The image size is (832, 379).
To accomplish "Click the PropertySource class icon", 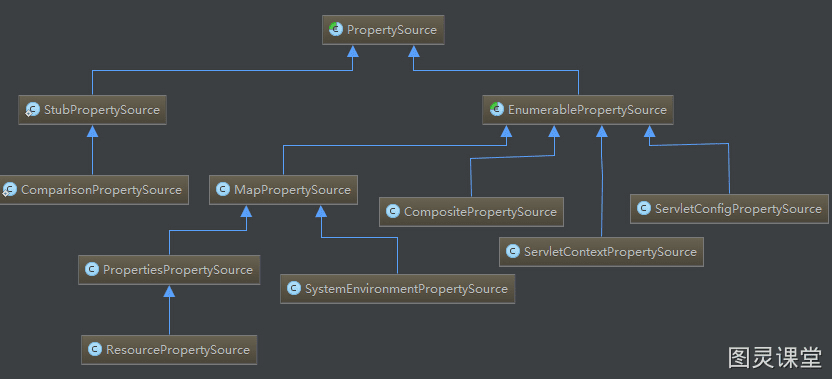I will tap(335, 29).
